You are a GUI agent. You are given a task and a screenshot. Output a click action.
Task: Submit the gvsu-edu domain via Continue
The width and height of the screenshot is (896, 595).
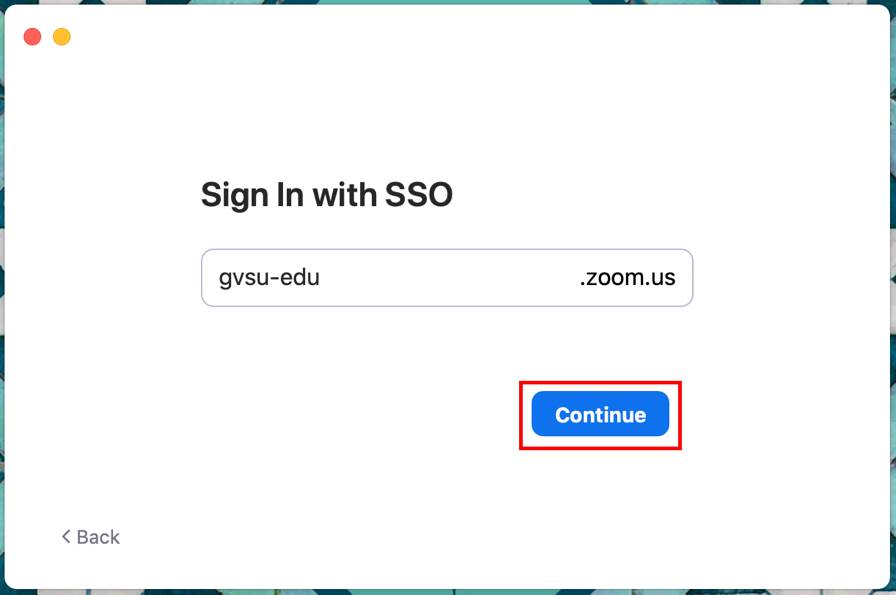click(x=600, y=414)
